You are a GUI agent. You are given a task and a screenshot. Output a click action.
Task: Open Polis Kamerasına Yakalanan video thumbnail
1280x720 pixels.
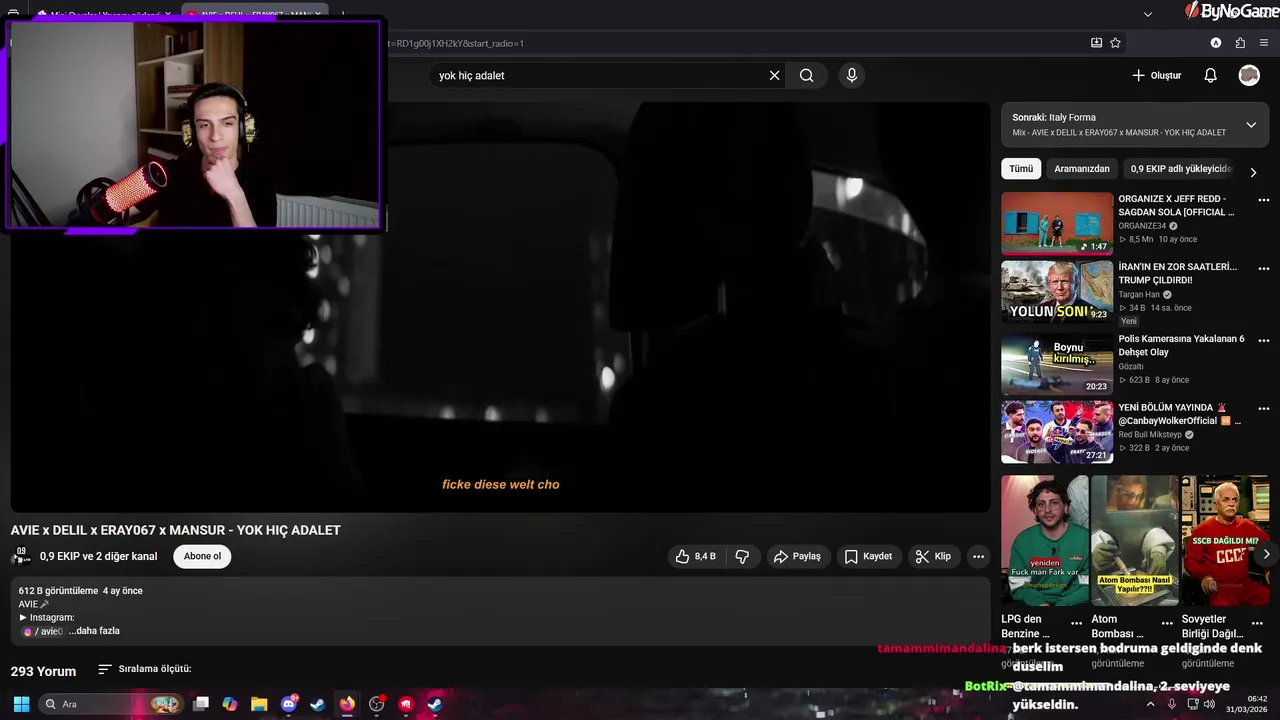click(1057, 363)
